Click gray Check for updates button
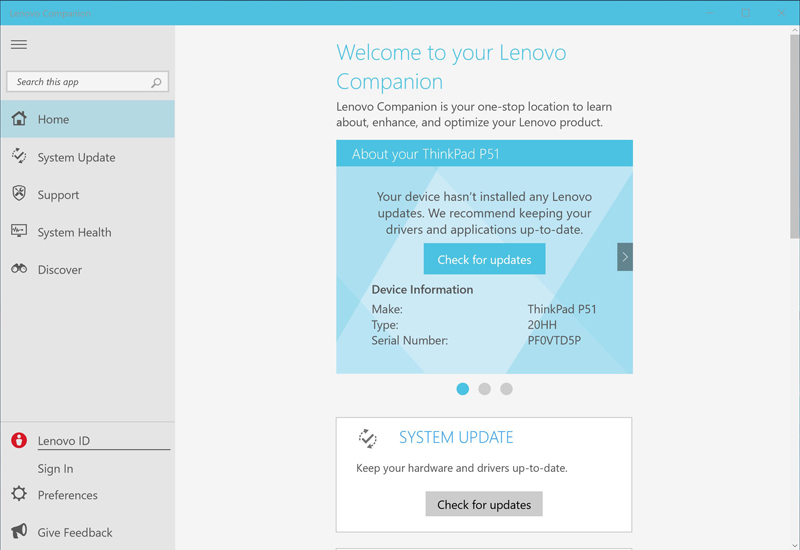 point(484,504)
